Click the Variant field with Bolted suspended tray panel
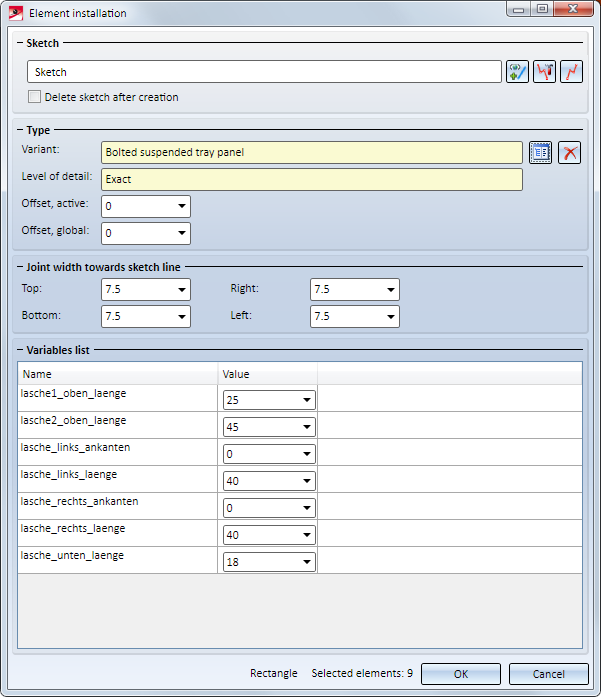This screenshot has height=697, width=601. (x=312, y=152)
